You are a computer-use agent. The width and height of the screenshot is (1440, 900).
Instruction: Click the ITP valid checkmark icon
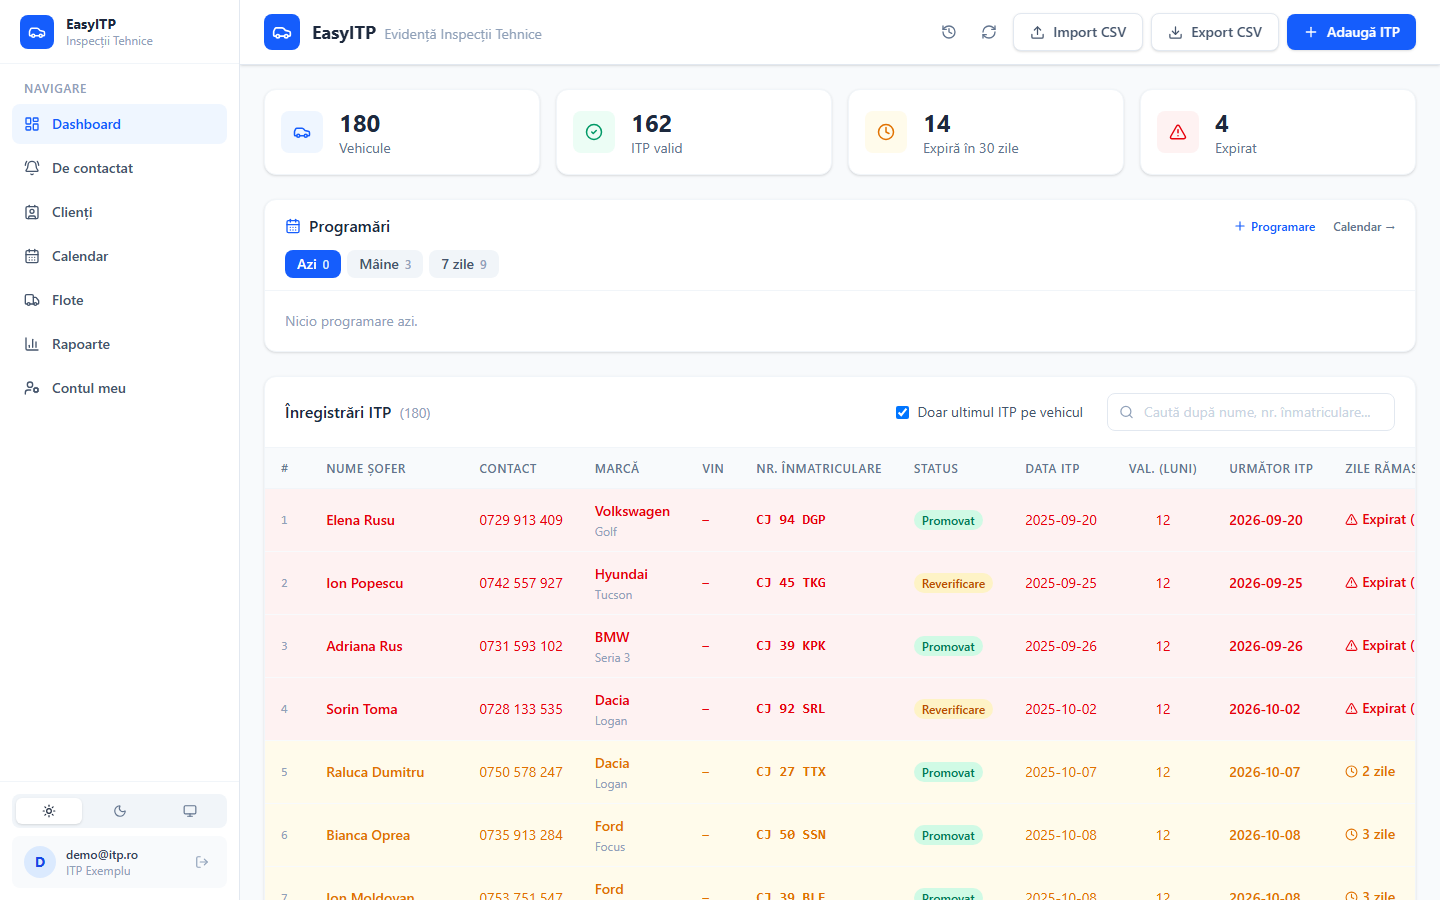[594, 132]
